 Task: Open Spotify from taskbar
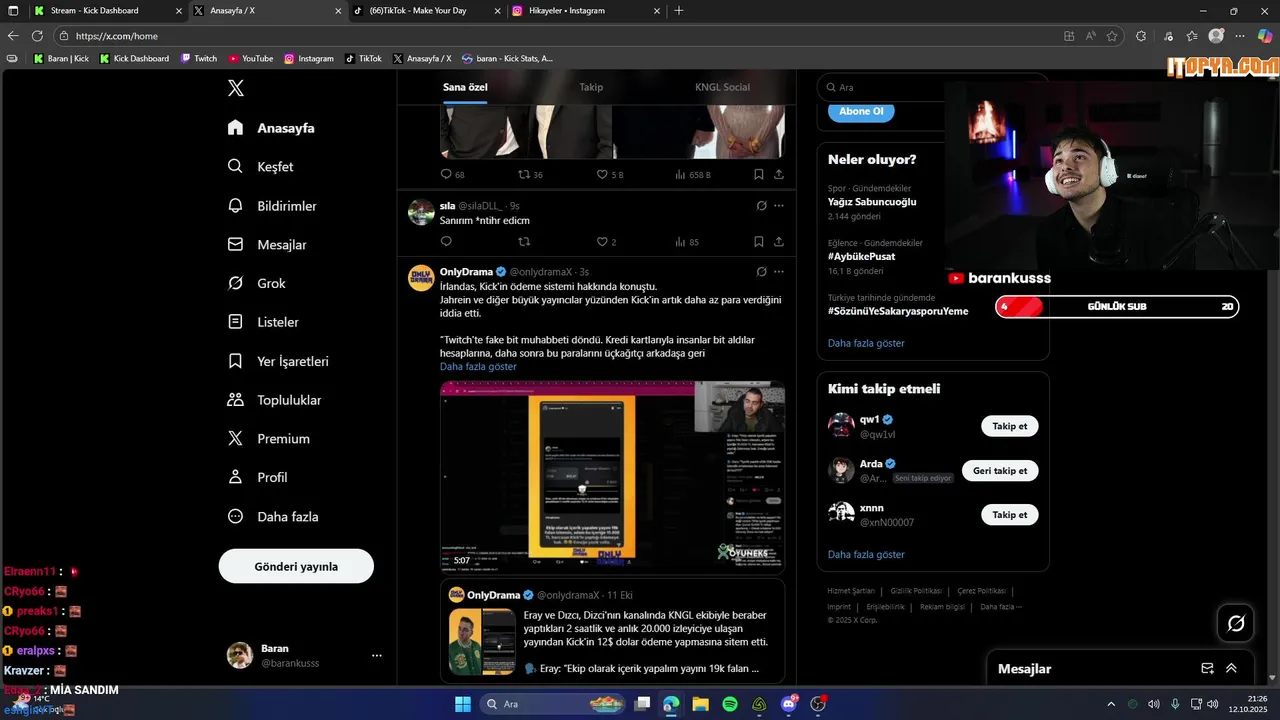(730, 704)
